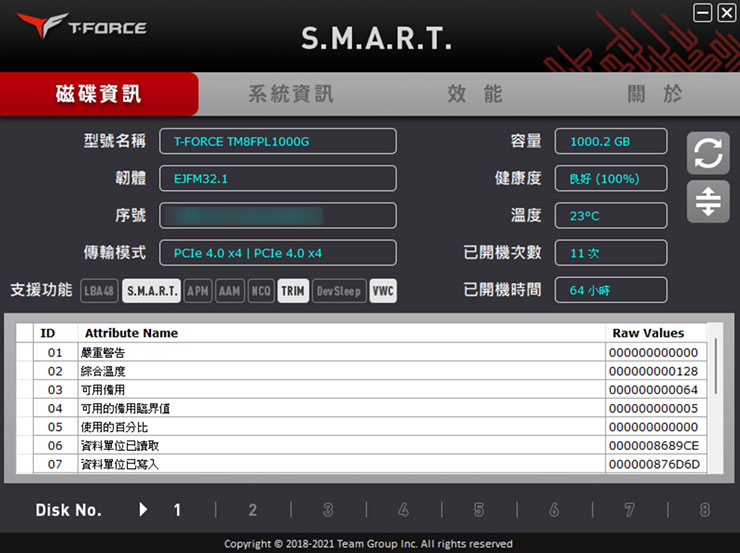Click the power-on hours field 64 小時
740x553 pixels.
click(611, 290)
